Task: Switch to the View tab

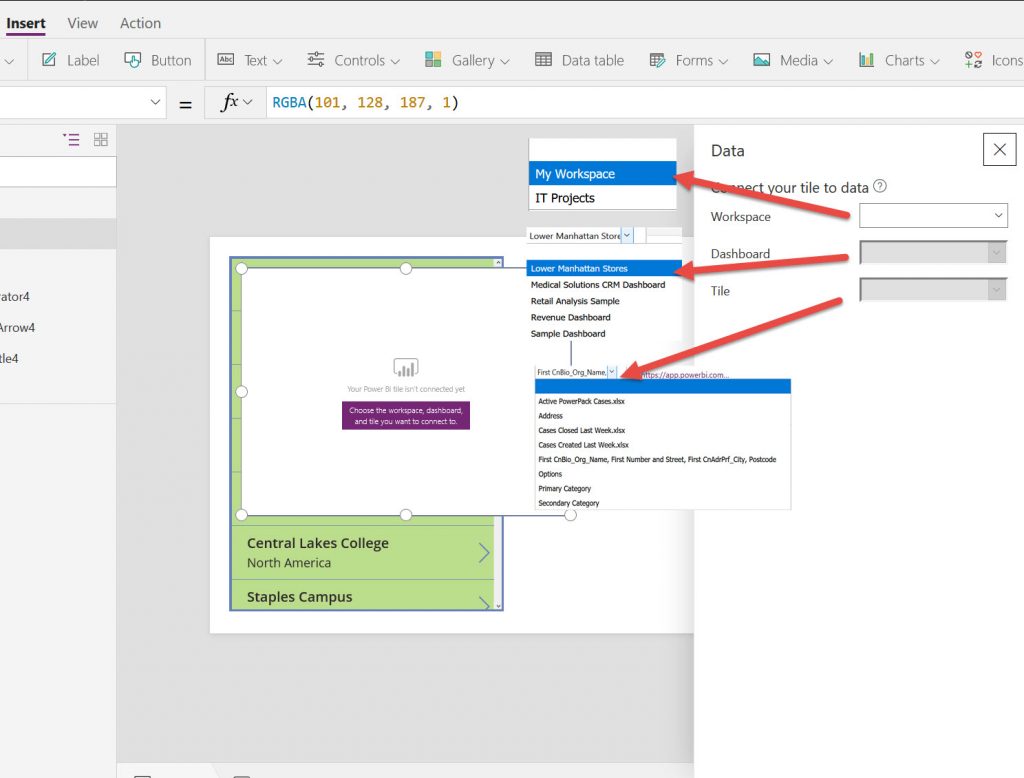Action: [x=83, y=23]
